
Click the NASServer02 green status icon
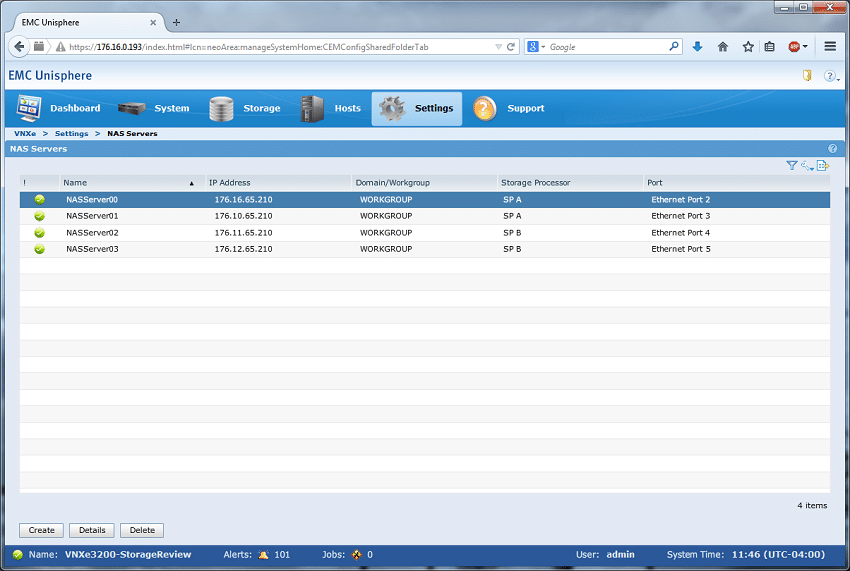(x=40, y=233)
